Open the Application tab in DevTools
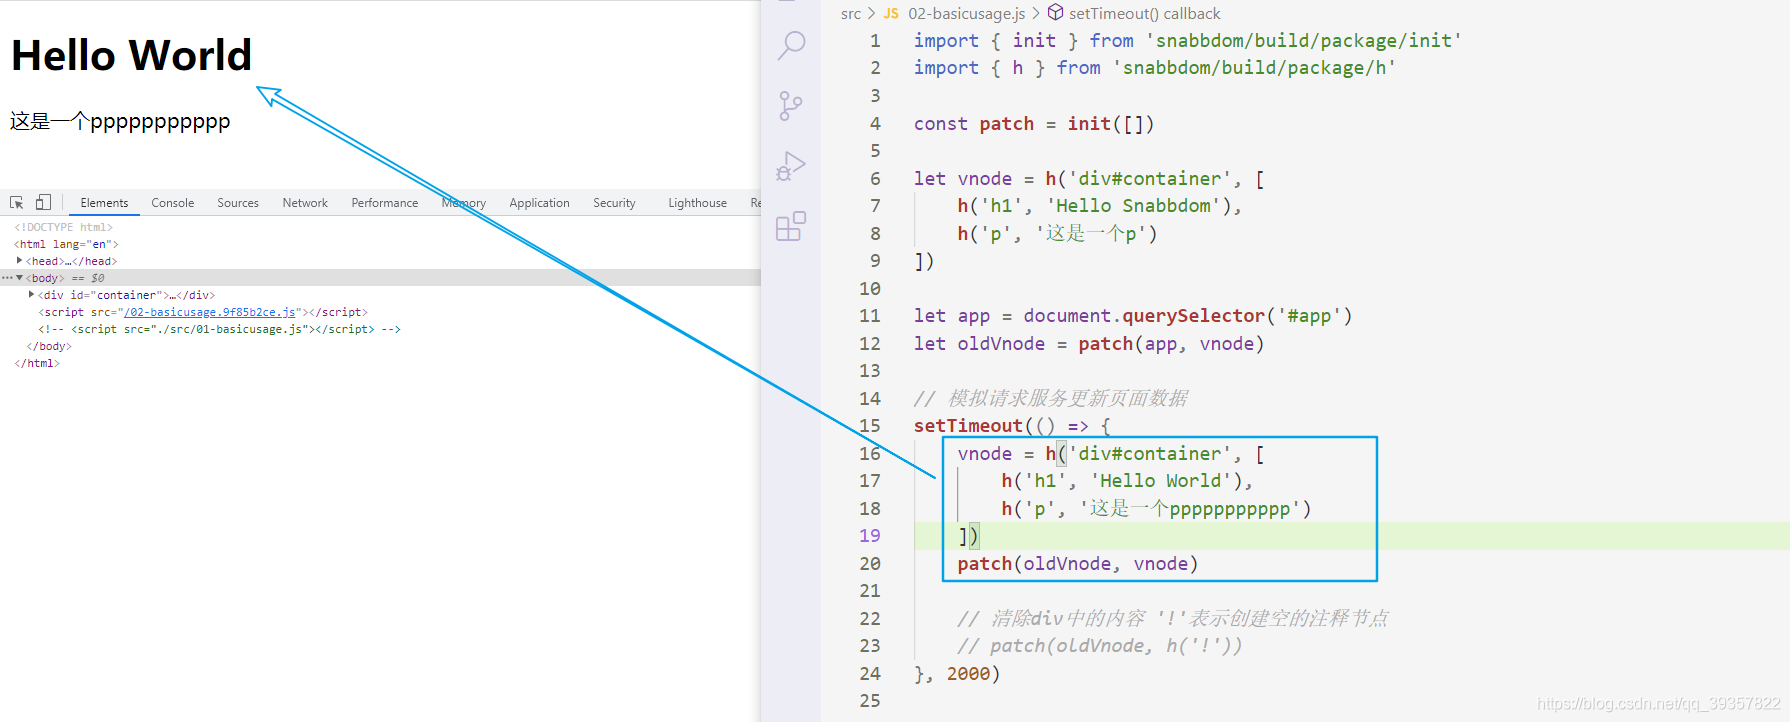1790x722 pixels. 539,203
